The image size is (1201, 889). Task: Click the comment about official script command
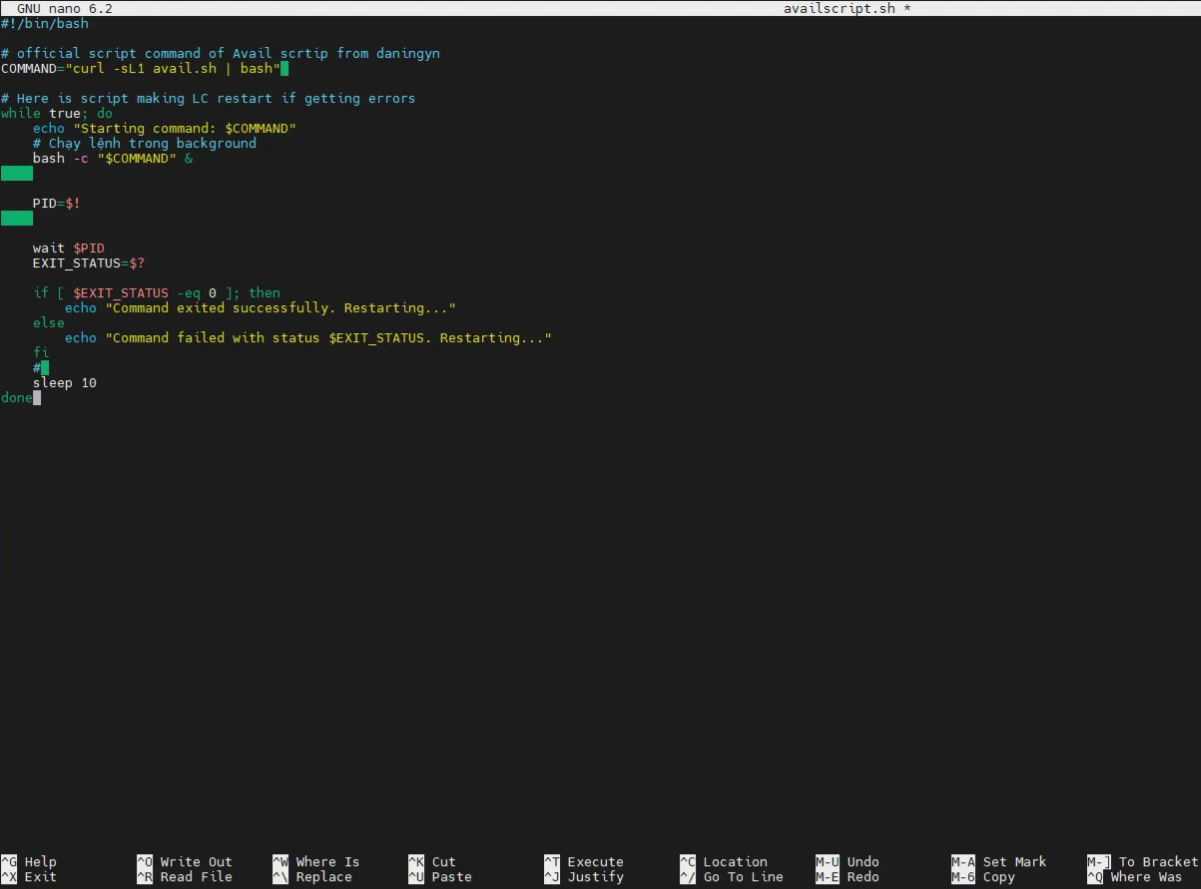click(221, 53)
